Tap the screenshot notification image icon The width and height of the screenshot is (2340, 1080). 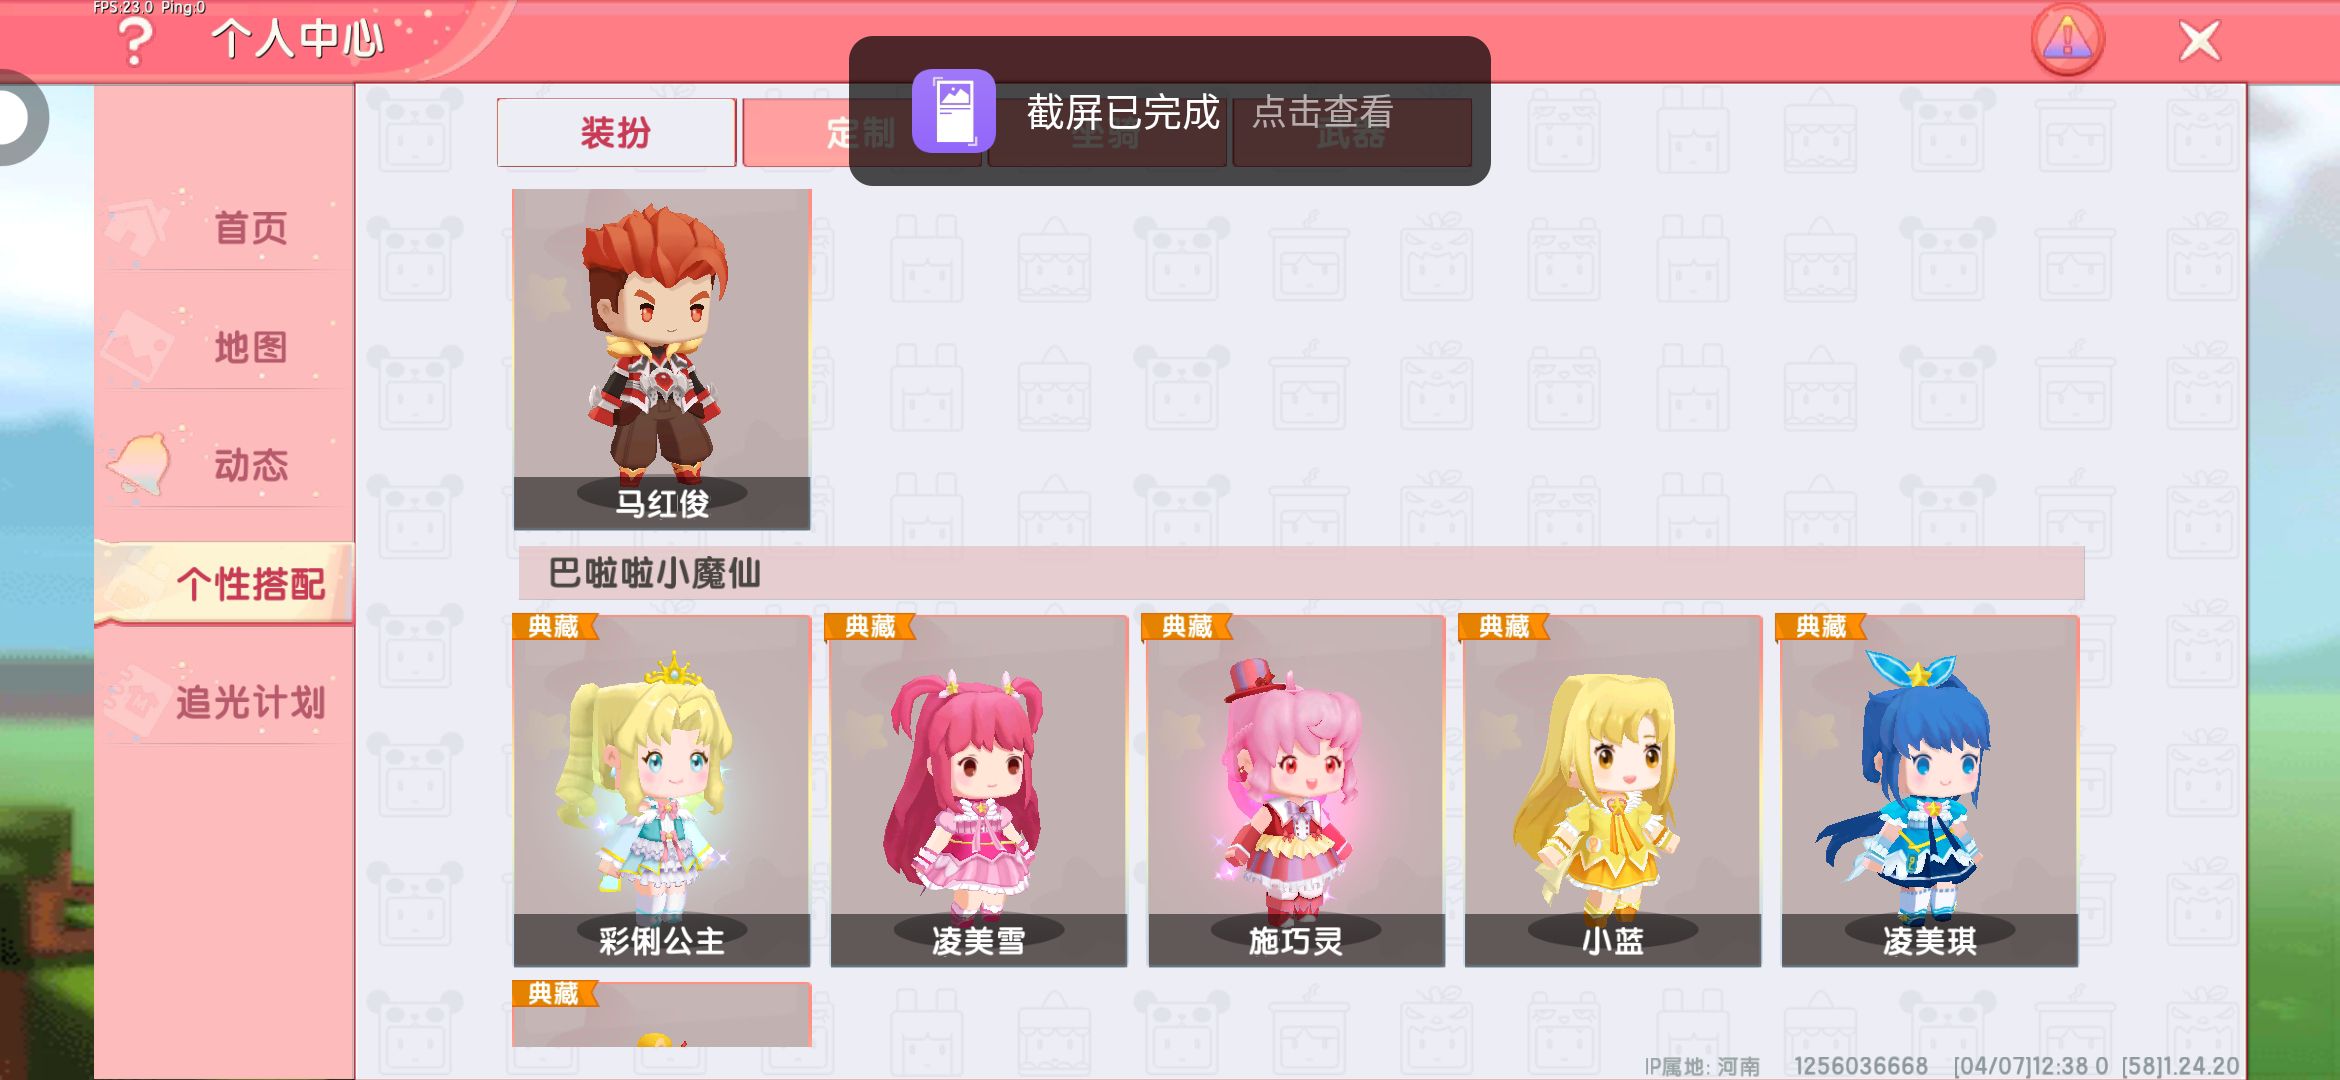953,111
